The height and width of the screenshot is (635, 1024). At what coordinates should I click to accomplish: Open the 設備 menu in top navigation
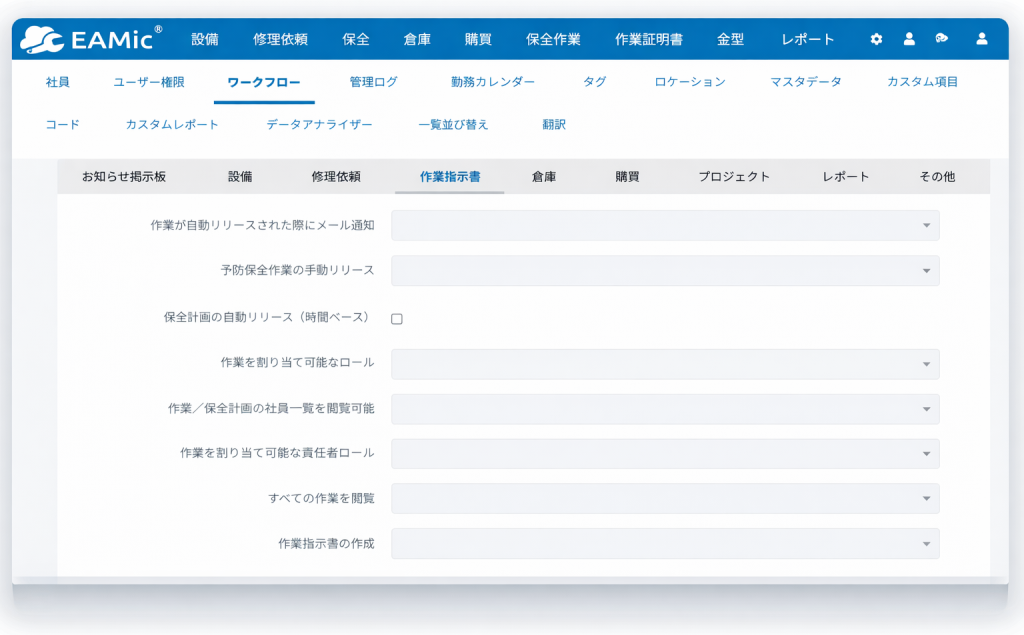[205, 40]
